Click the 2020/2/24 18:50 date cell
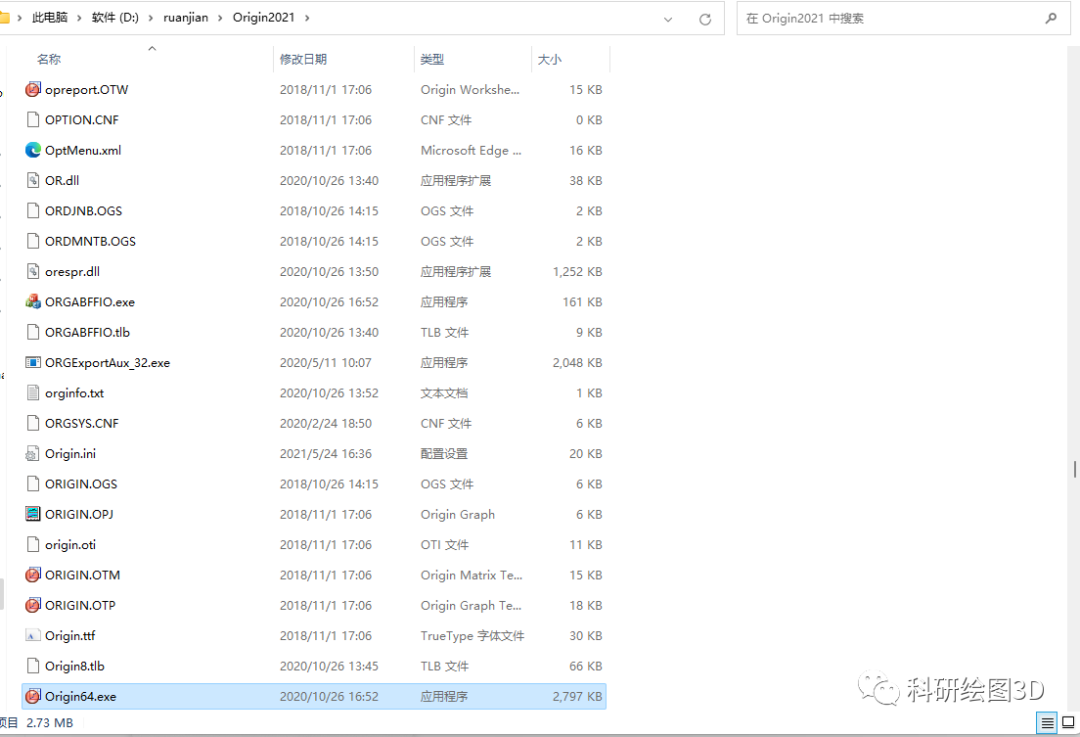This screenshot has width=1080, height=737. point(326,423)
